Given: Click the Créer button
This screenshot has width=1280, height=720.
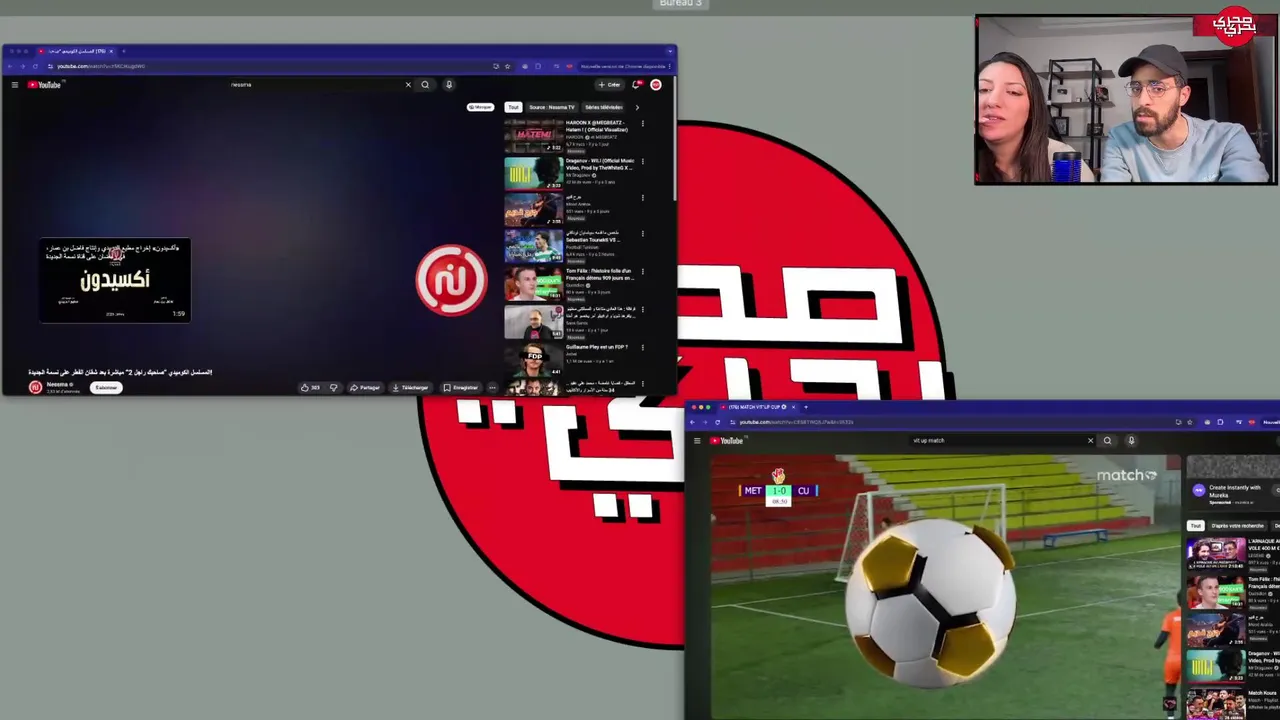Looking at the screenshot, I should (x=609, y=85).
